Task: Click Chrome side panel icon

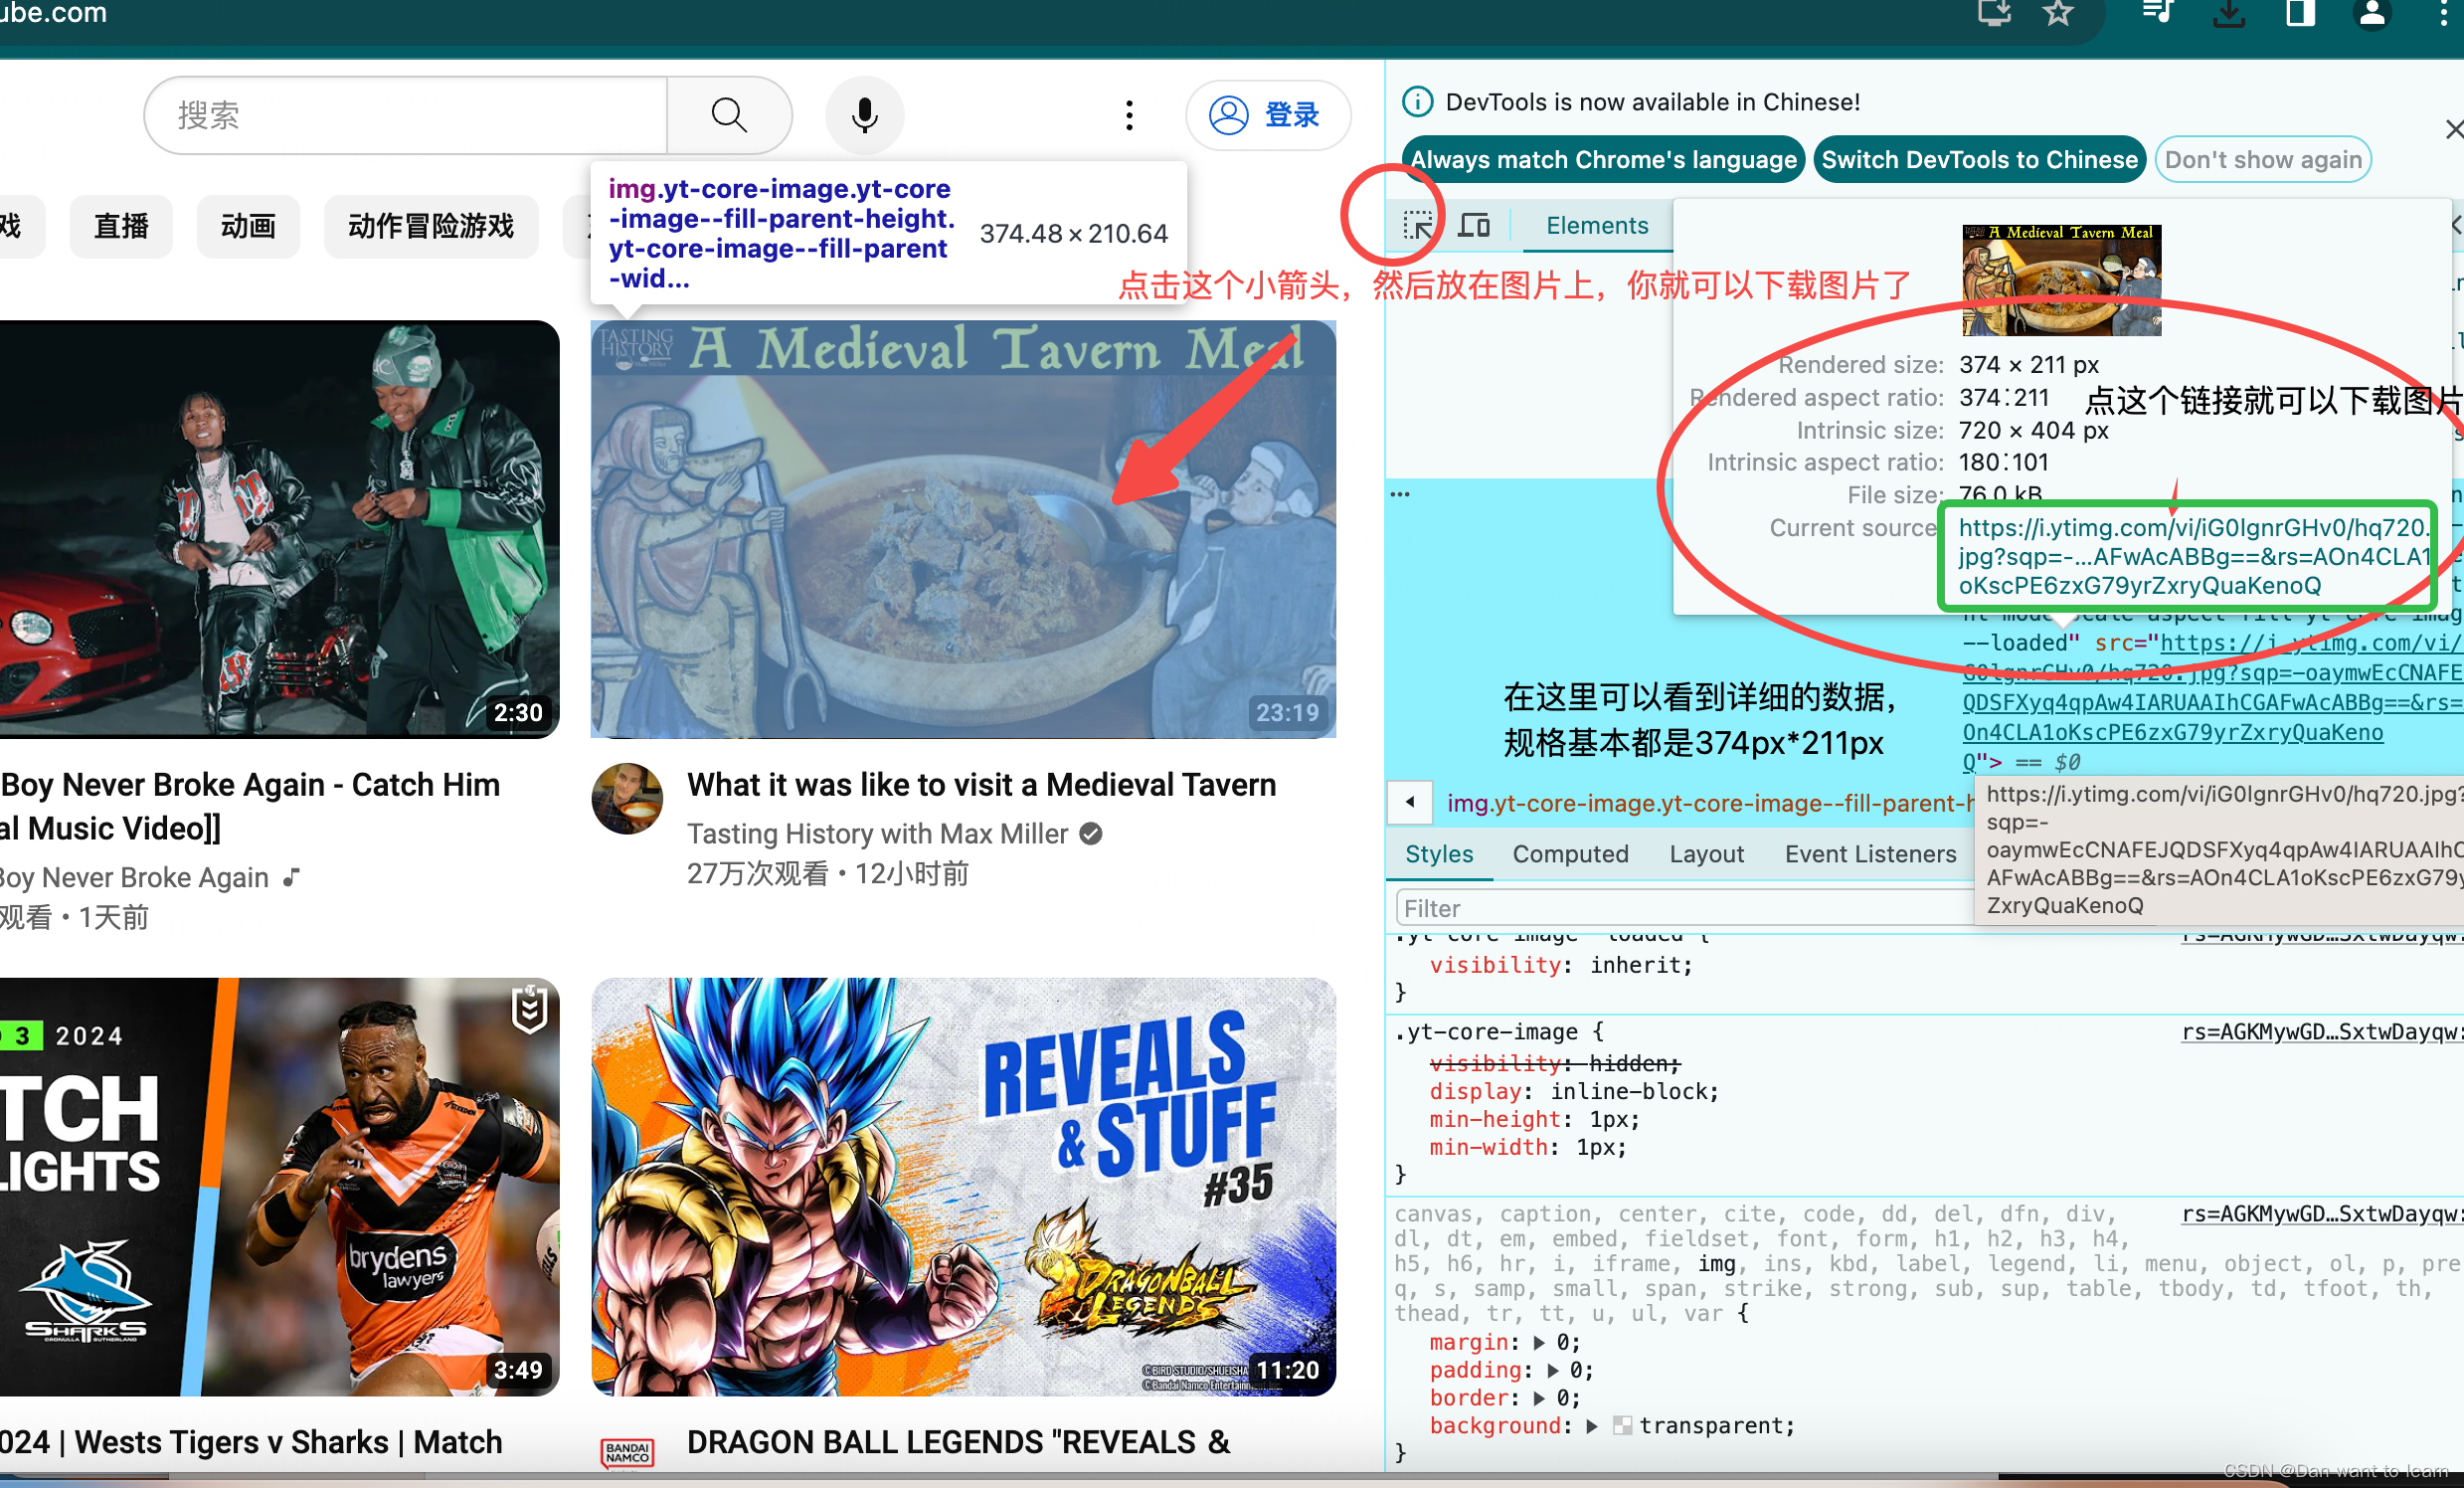Action: [x=2300, y=13]
